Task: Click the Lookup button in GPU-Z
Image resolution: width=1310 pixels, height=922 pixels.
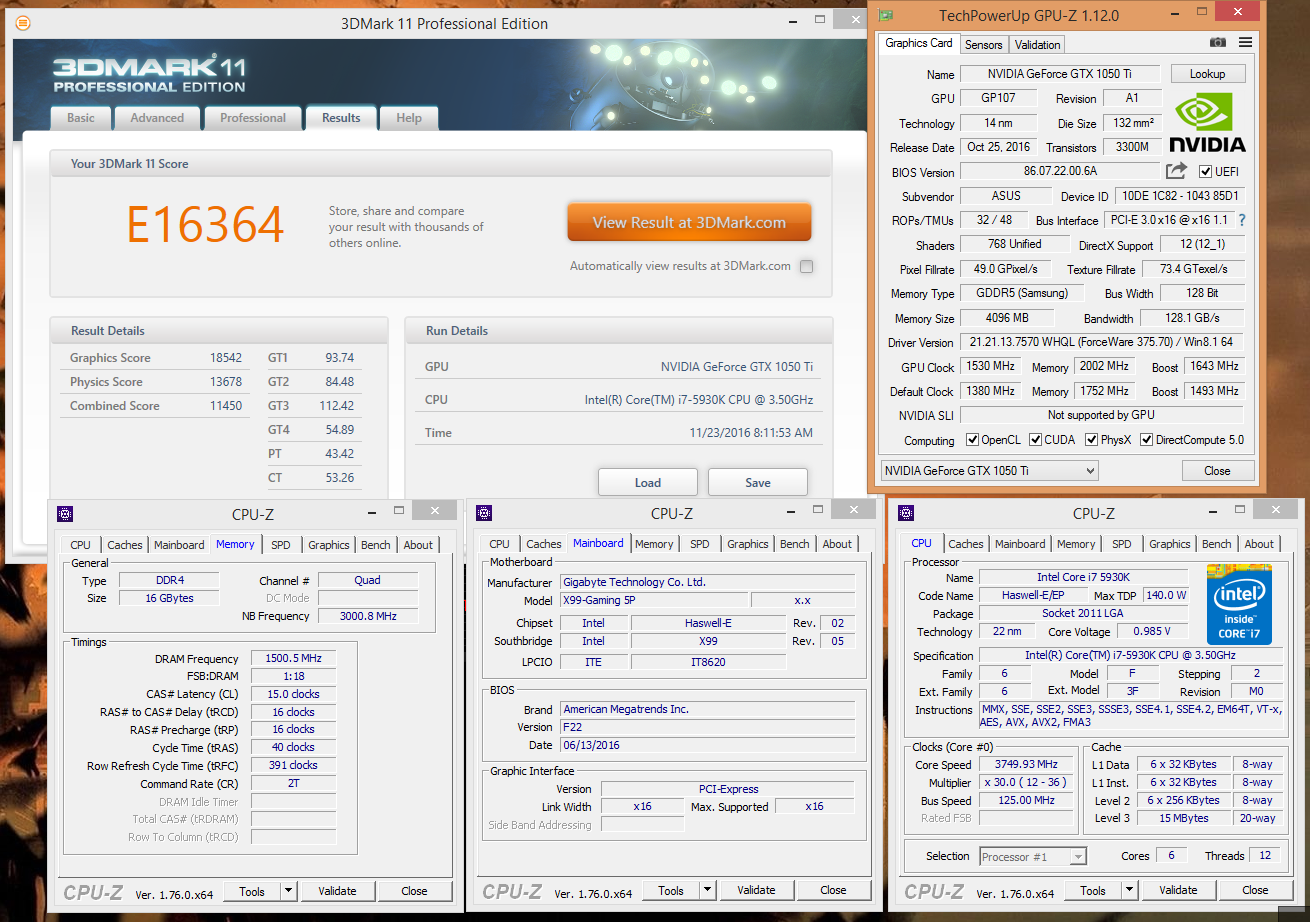Action: (1207, 74)
